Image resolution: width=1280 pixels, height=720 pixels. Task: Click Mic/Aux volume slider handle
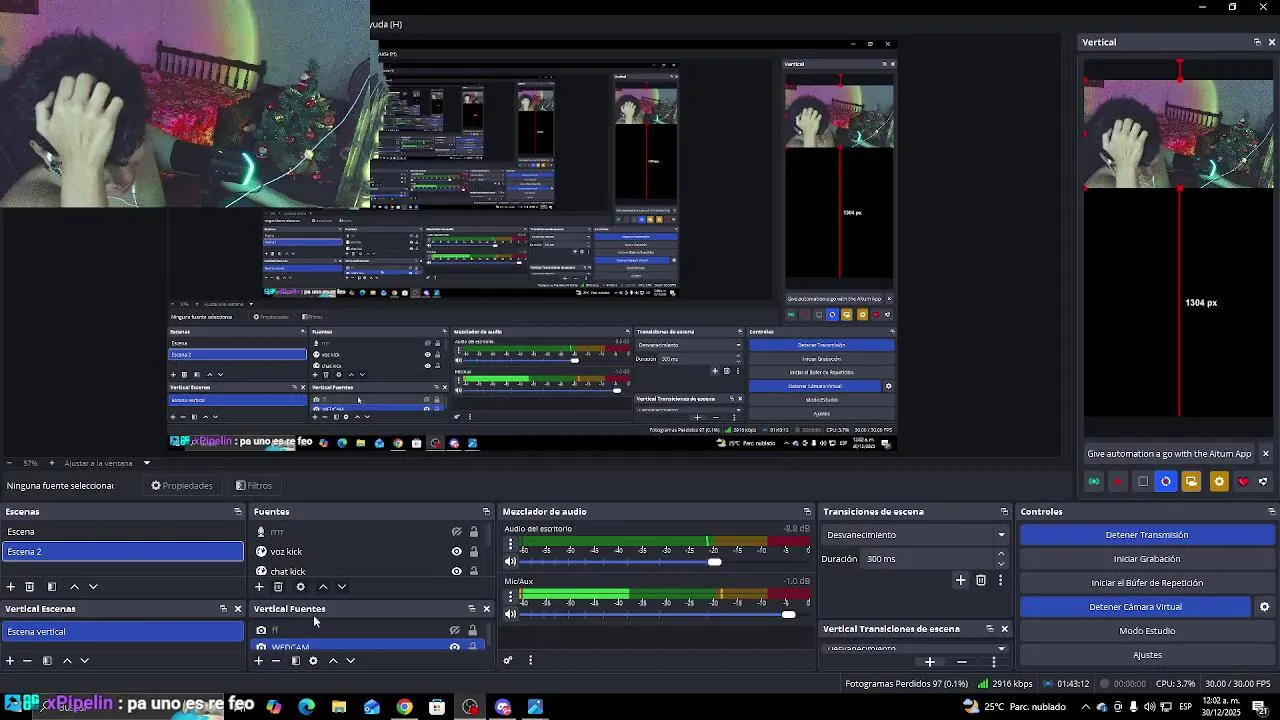click(788, 614)
